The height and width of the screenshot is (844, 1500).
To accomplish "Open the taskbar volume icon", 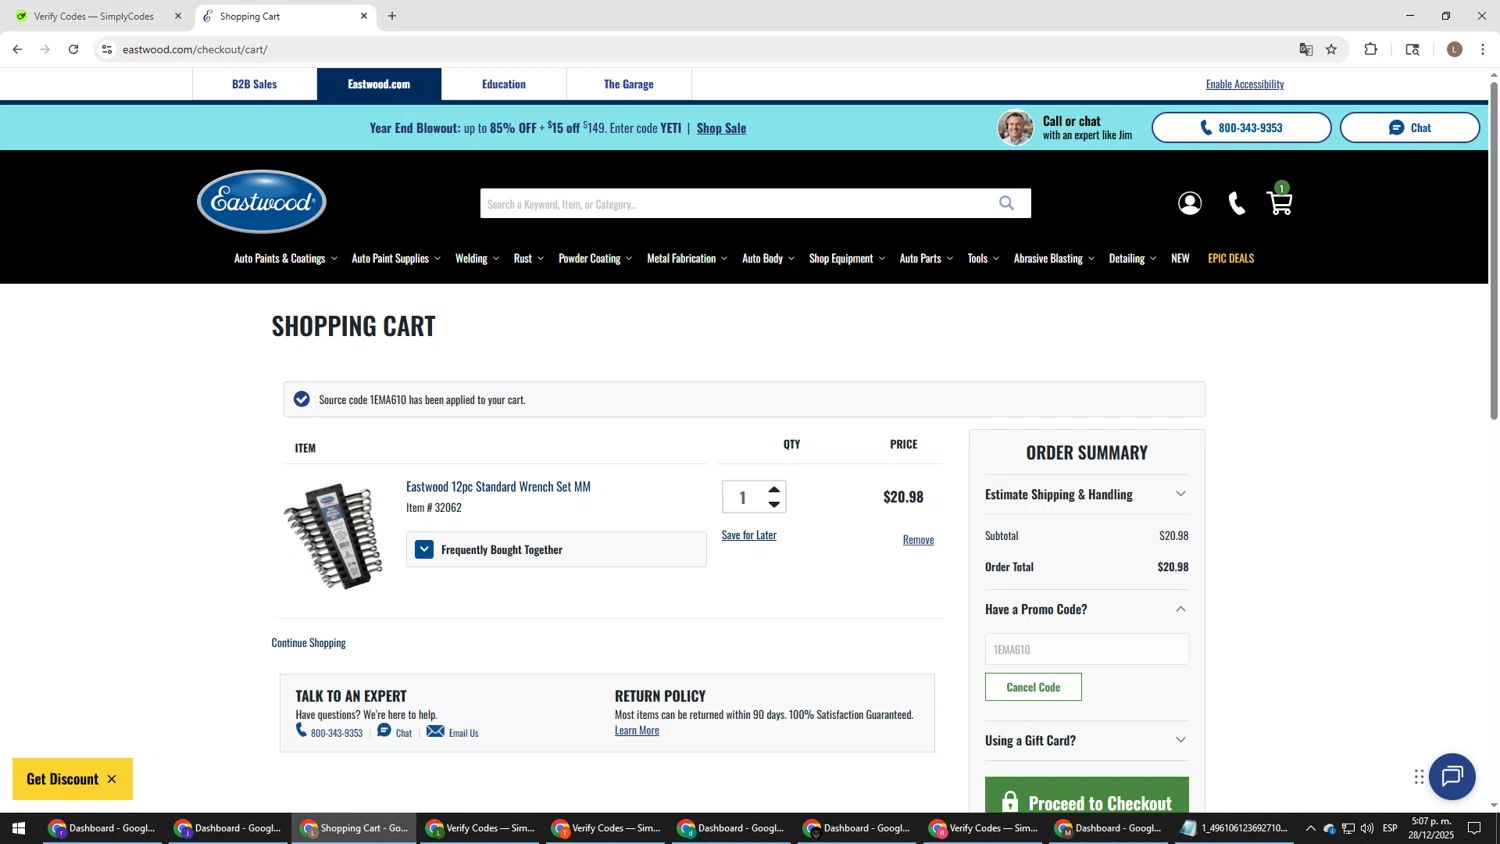I will [1367, 828].
